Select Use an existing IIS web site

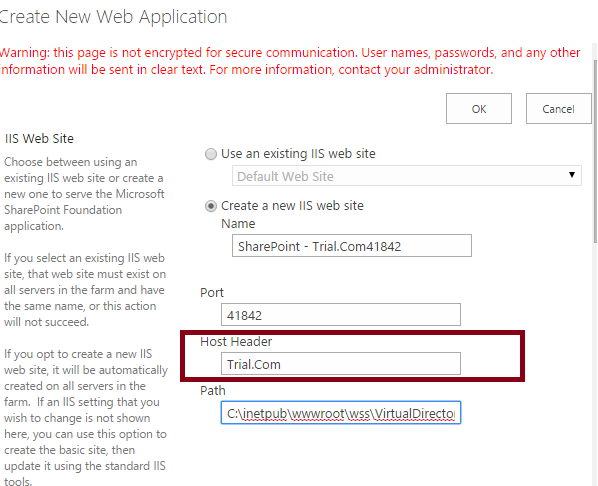[211, 154]
